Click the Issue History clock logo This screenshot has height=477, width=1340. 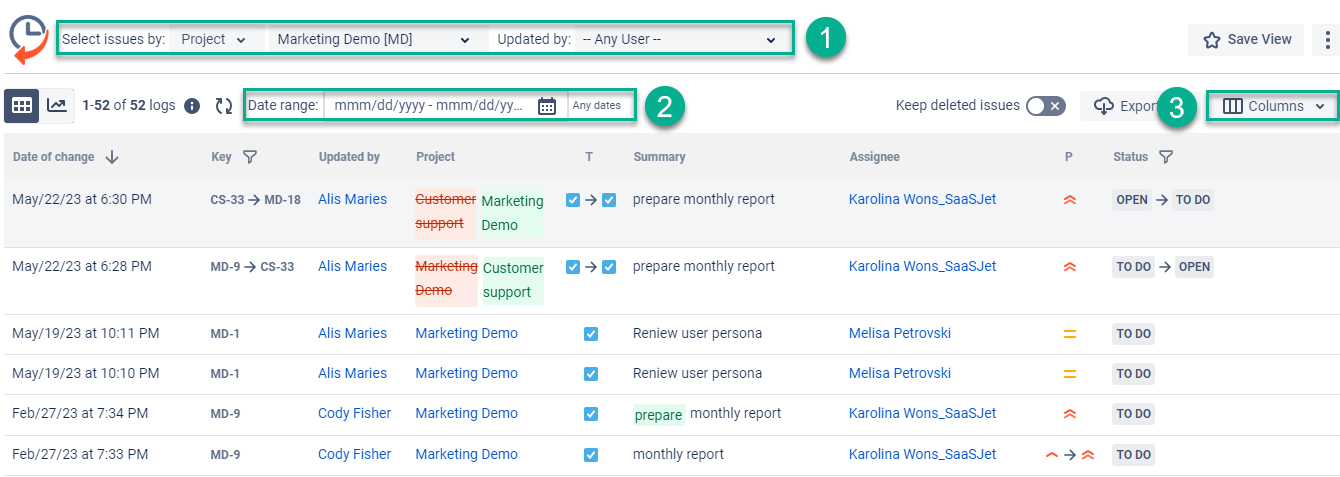(28, 39)
